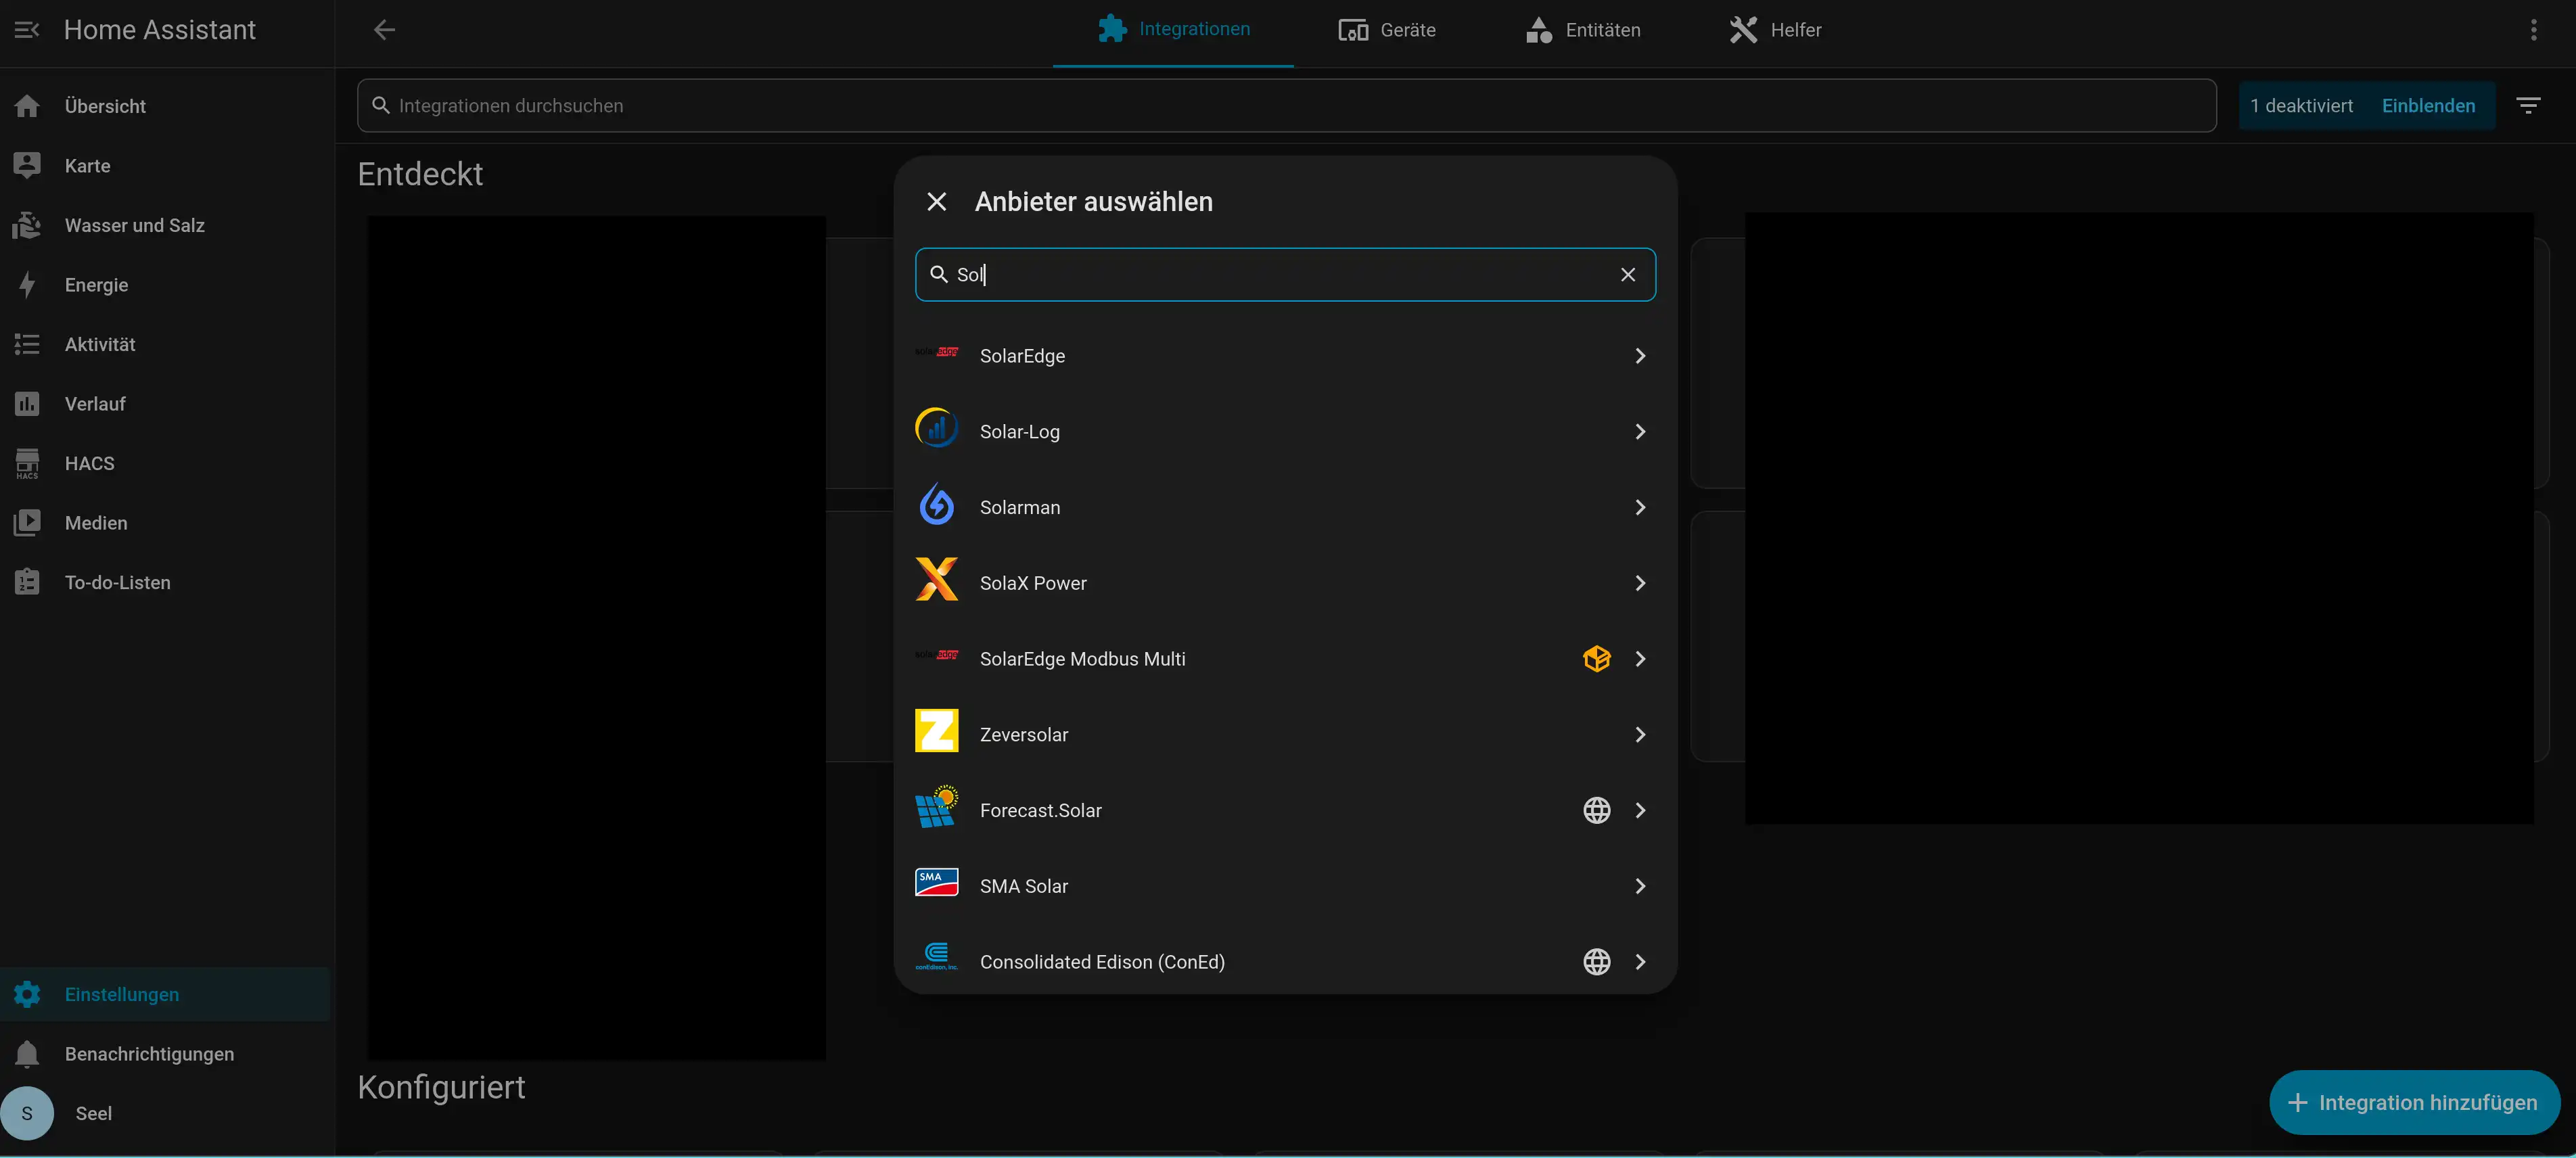Viewport: 2576px width, 1158px height.
Task: Select SolarEdge Modbus Multi text
Action: click(1082, 659)
